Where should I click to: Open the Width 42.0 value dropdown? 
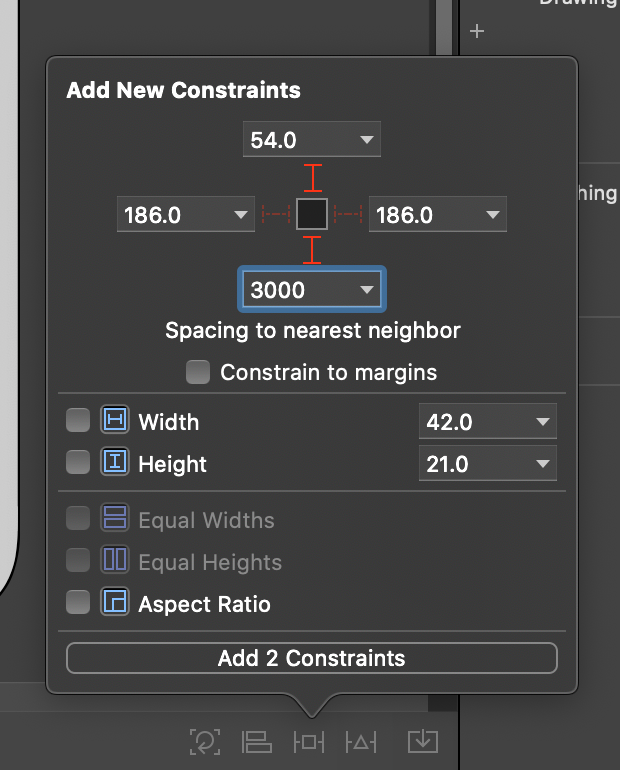point(542,422)
